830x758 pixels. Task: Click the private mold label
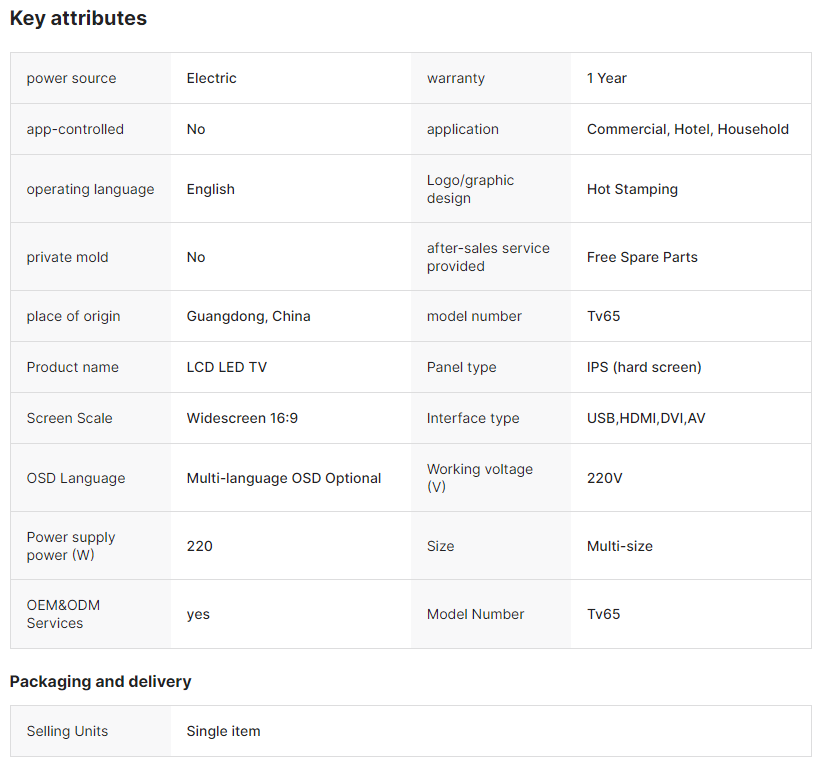[67, 257]
